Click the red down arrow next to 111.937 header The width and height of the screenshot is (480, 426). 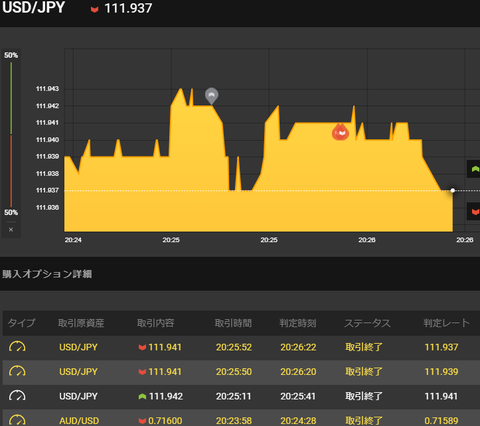coord(95,9)
